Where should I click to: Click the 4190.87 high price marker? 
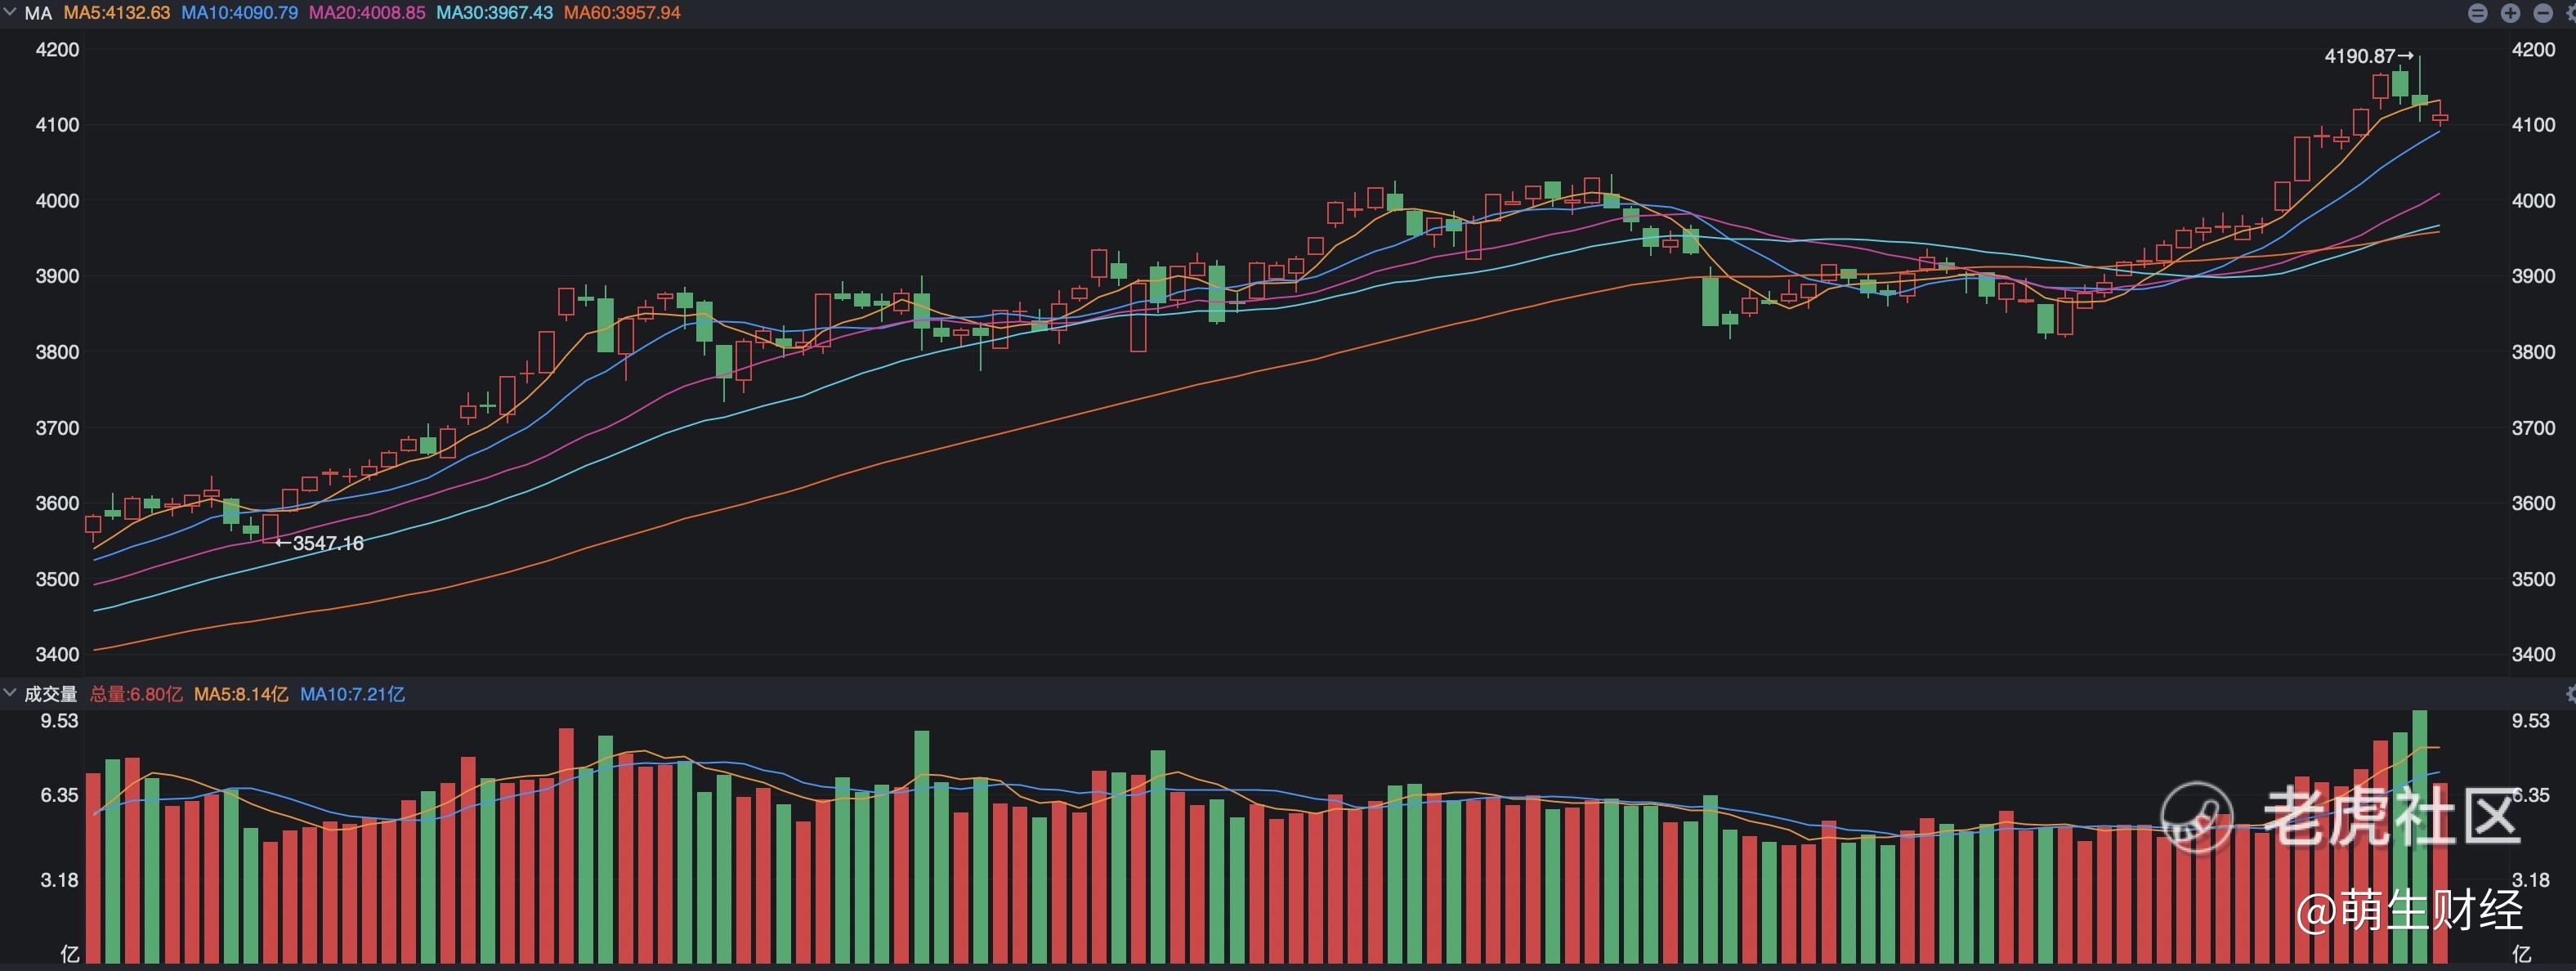tap(2367, 56)
